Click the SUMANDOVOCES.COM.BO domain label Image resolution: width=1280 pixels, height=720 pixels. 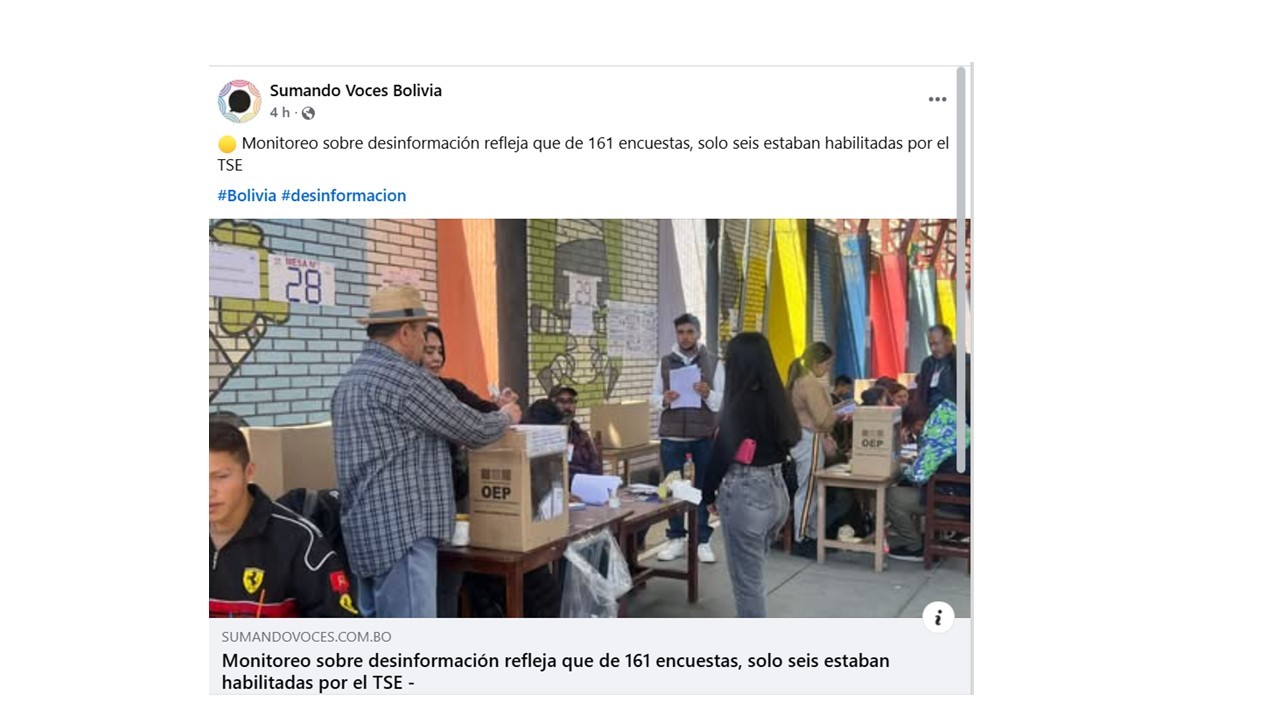tap(306, 637)
